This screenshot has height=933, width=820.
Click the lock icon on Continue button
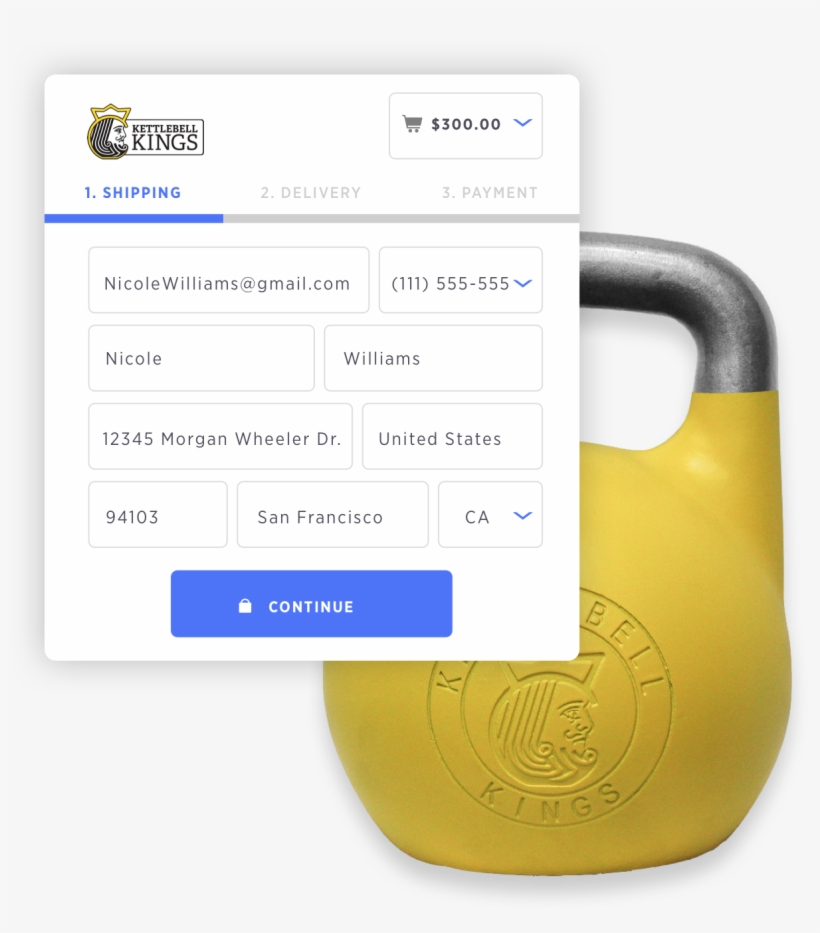tap(245, 606)
